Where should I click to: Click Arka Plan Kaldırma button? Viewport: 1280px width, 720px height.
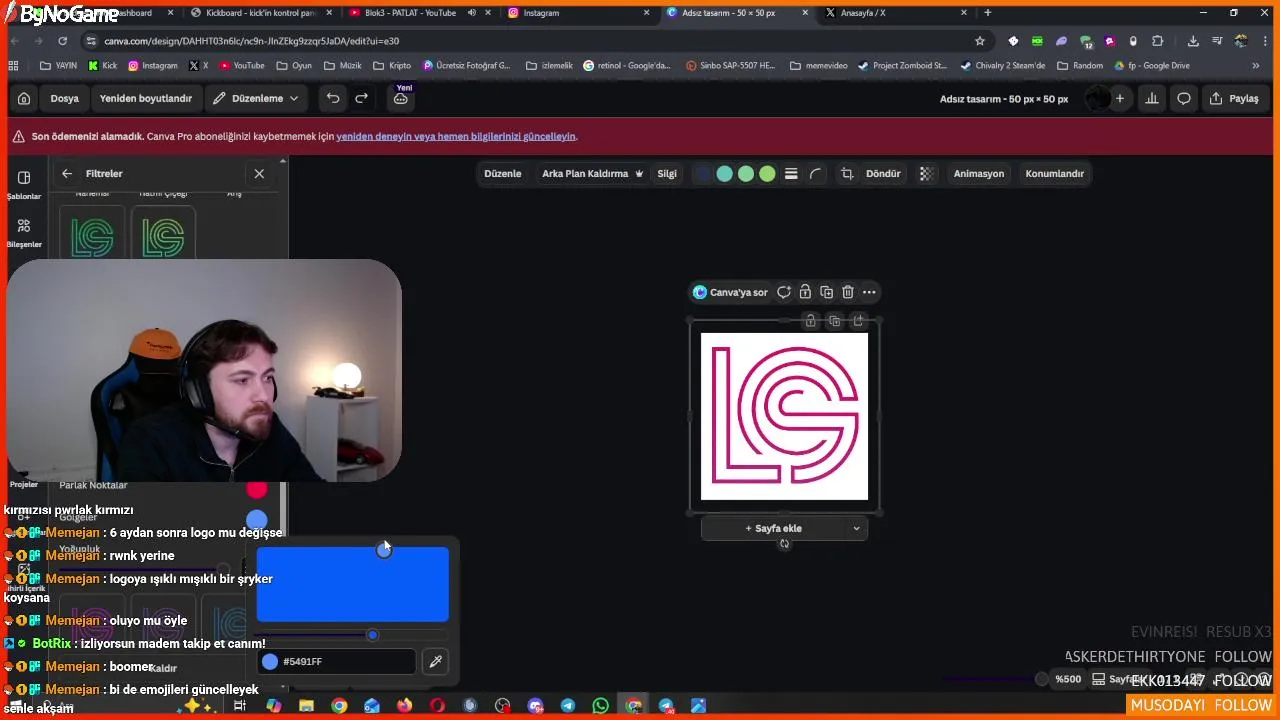click(x=593, y=173)
